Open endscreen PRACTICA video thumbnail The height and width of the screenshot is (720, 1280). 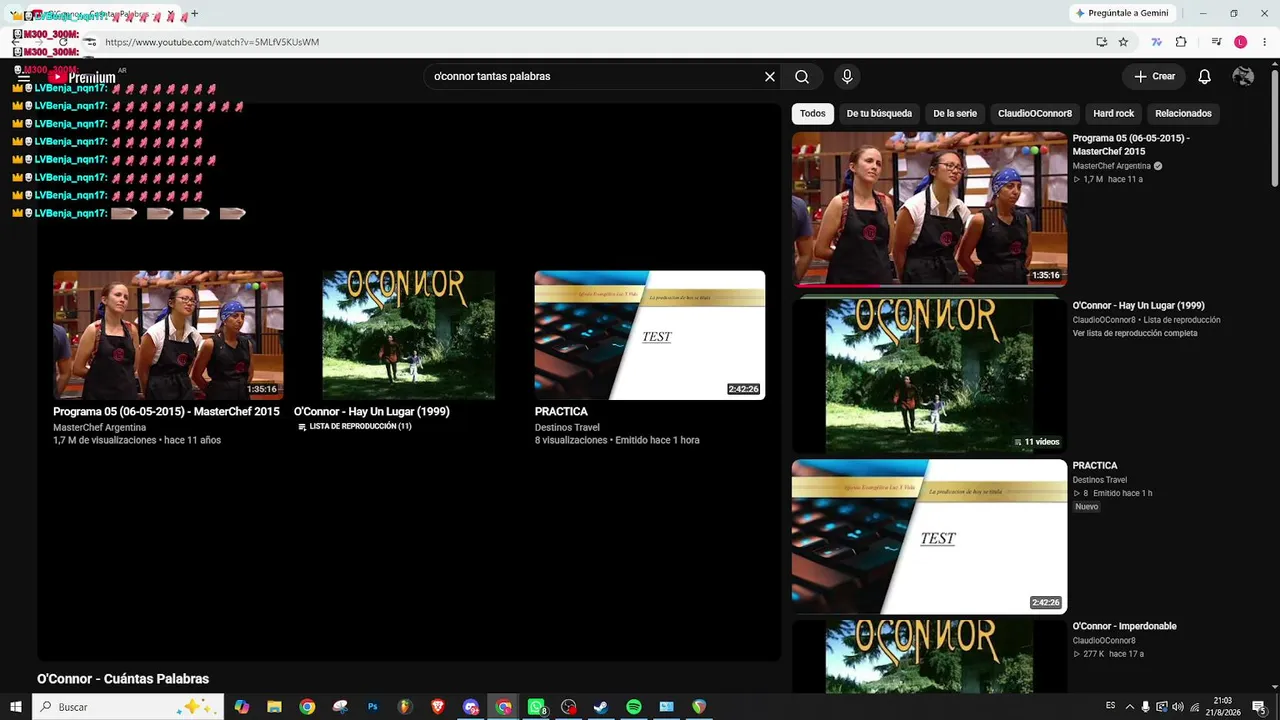(650, 335)
